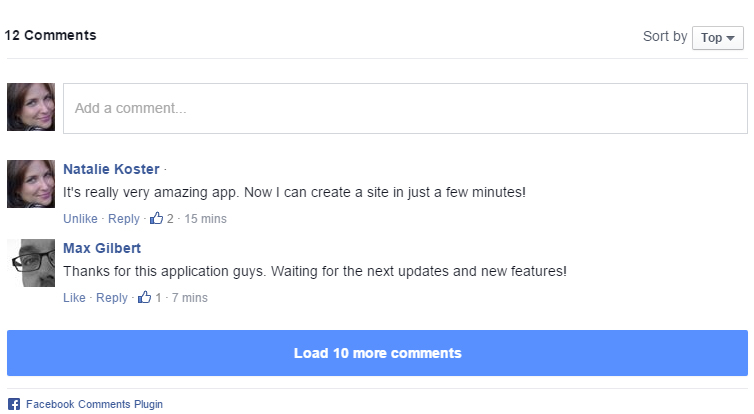Click your profile avatar beside the comment box
This screenshot has height=414, width=754.
pyautogui.click(x=31, y=107)
